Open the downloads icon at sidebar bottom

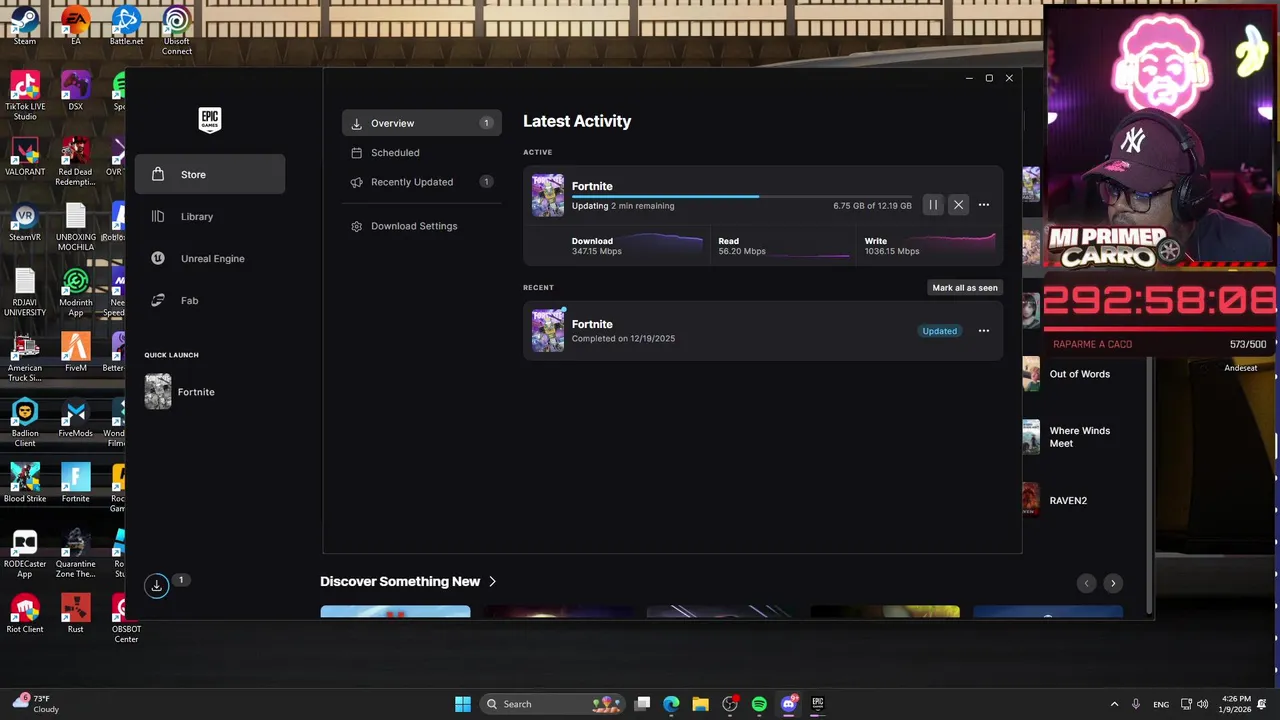[157, 586]
